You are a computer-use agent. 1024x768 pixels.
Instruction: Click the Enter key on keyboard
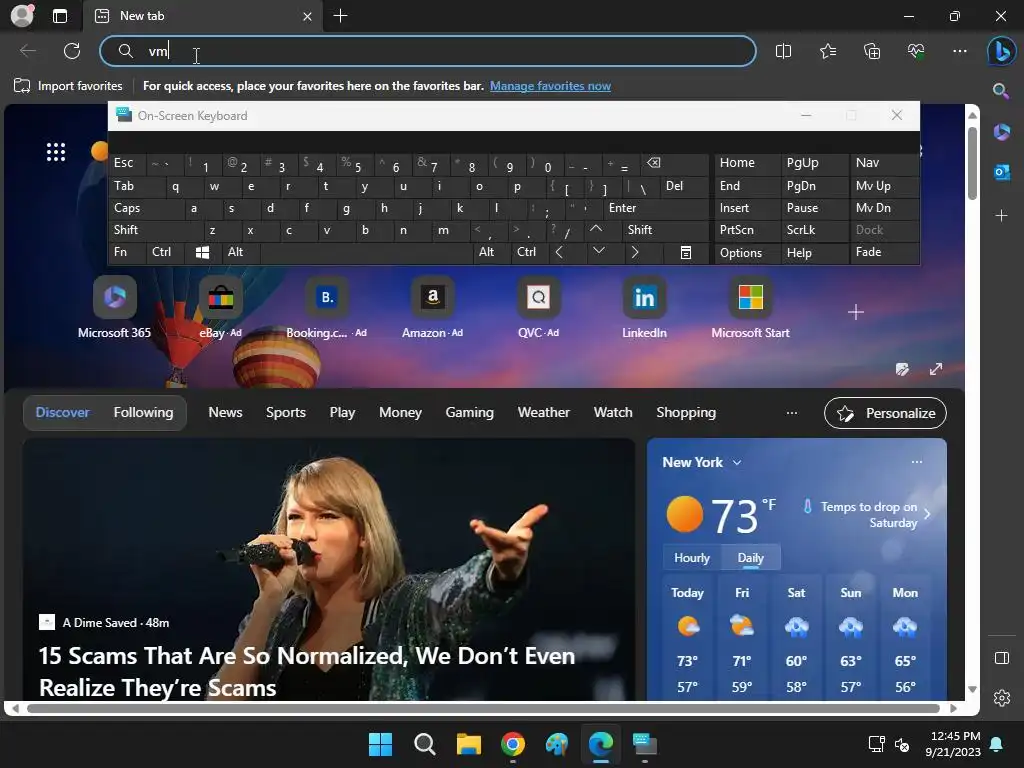[656, 208]
